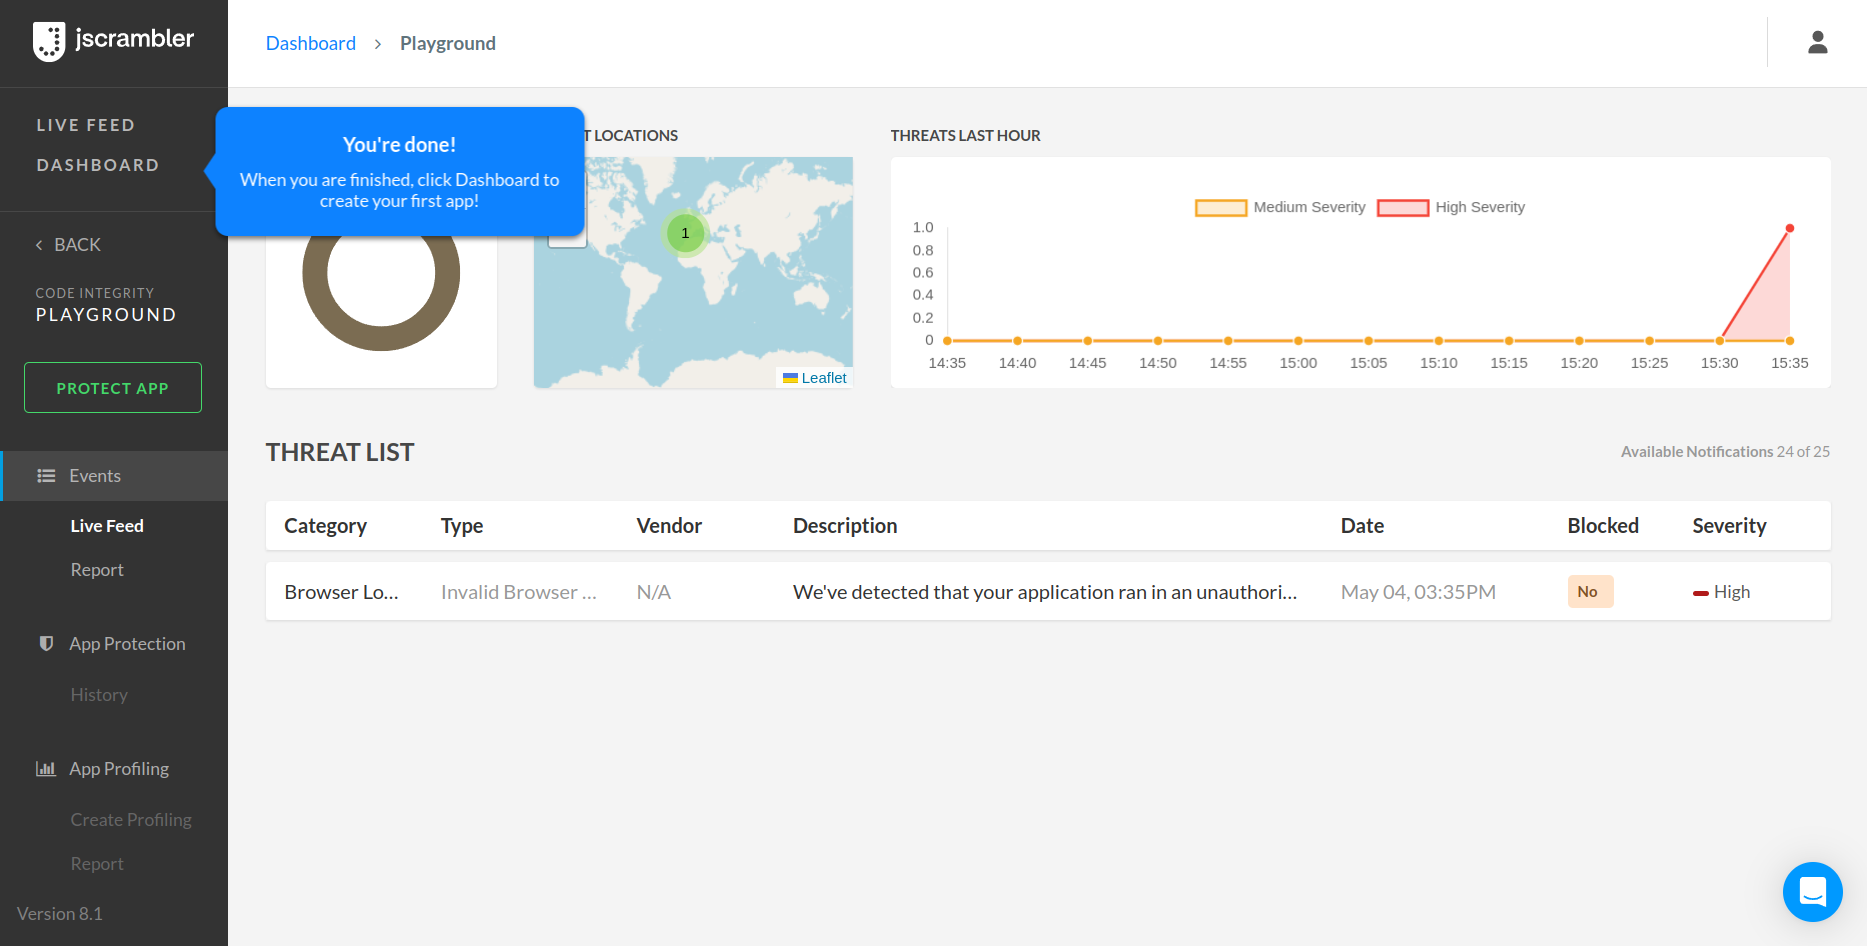1867x946 pixels.
Task: Click the BACK link
Action: click(x=77, y=245)
